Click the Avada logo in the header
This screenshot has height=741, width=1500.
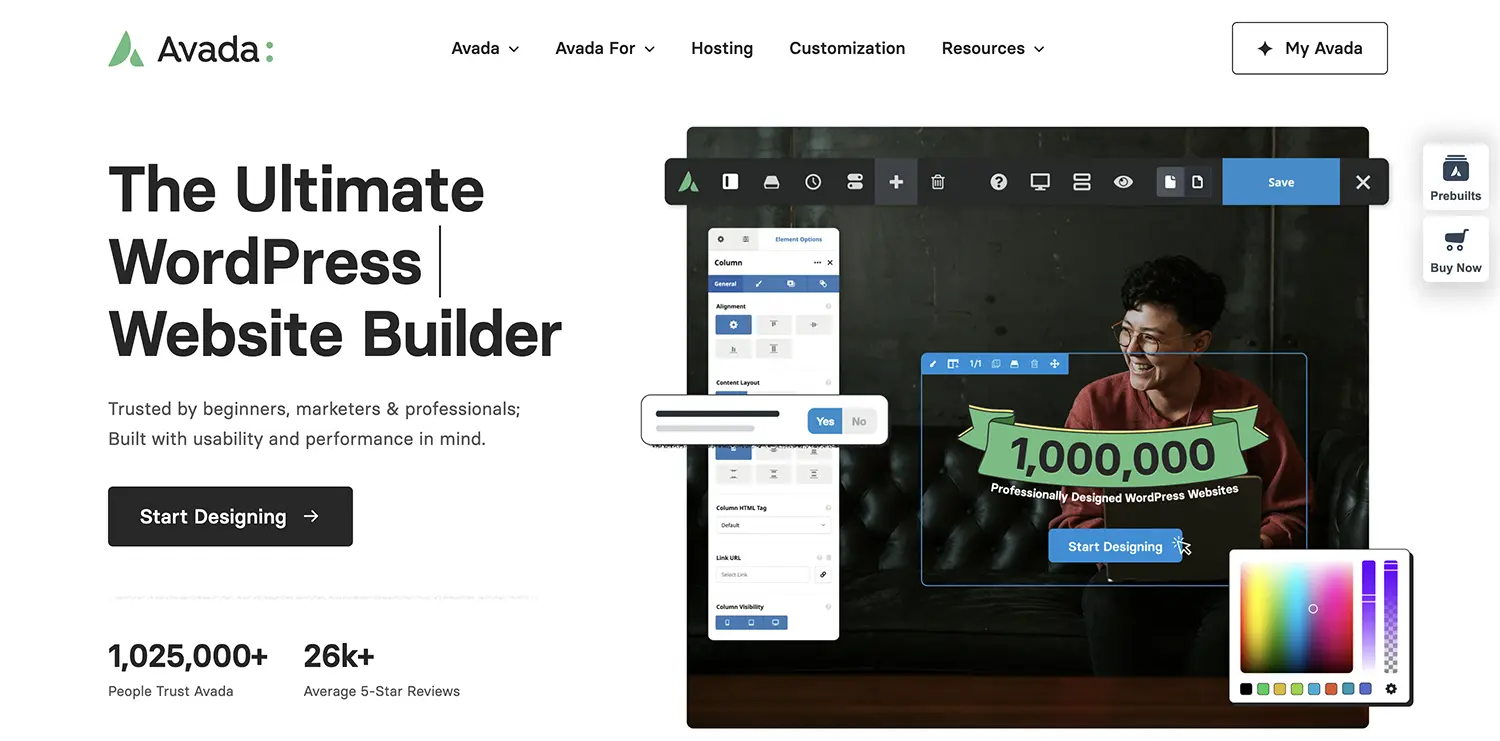pos(191,48)
